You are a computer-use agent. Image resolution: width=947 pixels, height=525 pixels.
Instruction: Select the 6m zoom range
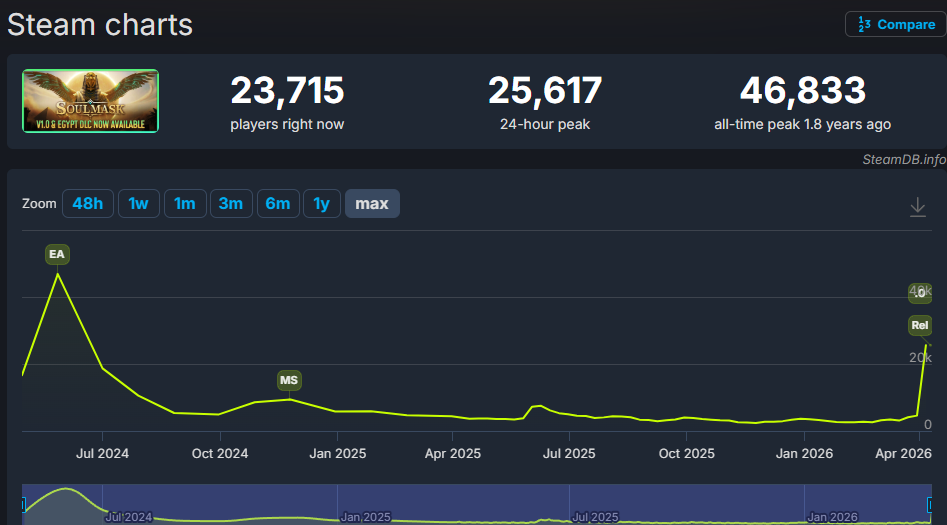coord(277,204)
